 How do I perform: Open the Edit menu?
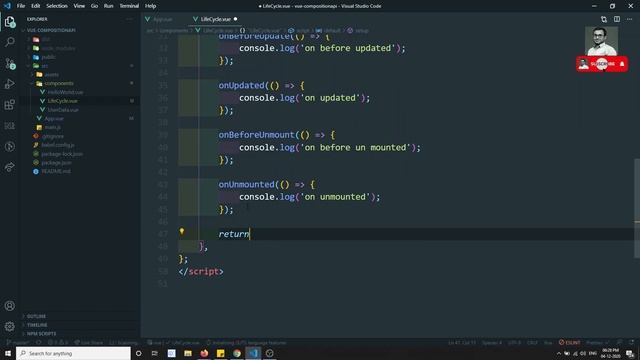(x=36, y=6)
